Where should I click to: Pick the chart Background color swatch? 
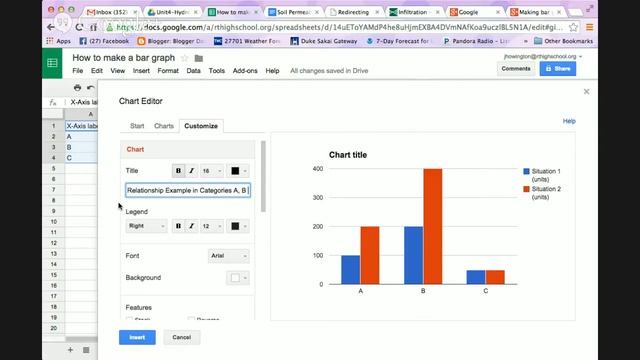(x=238, y=278)
